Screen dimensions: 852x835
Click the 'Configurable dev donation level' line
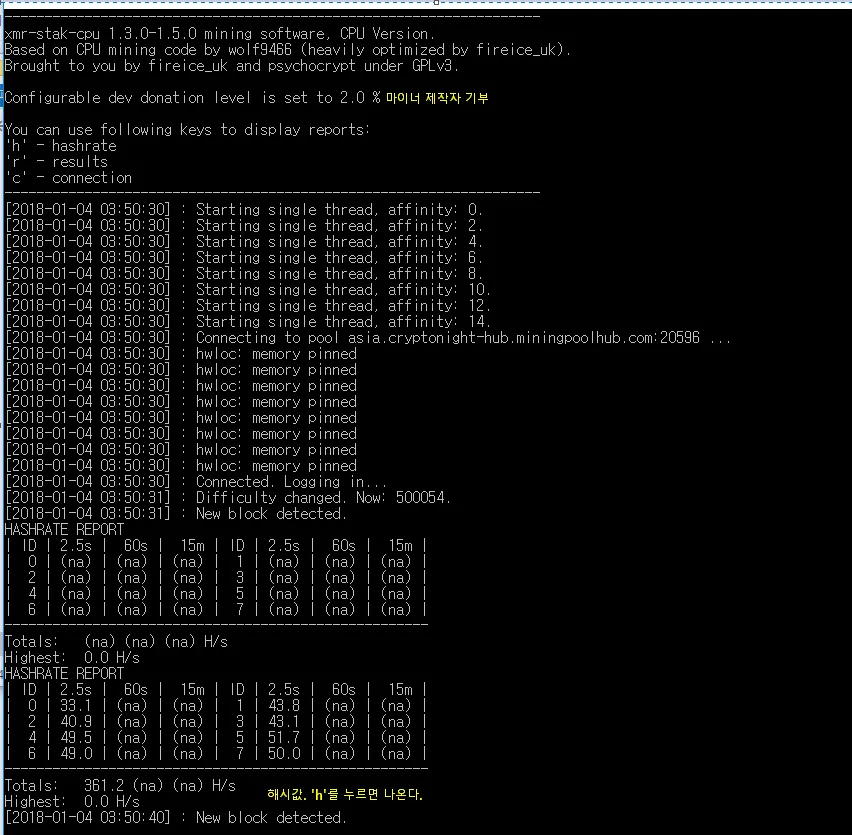click(x=192, y=98)
